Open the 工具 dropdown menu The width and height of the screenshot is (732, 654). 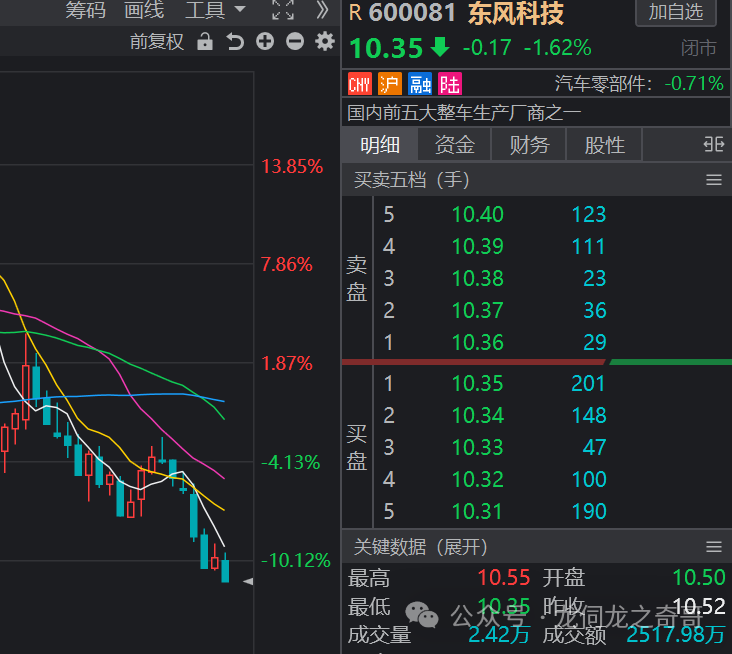click(215, 9)
